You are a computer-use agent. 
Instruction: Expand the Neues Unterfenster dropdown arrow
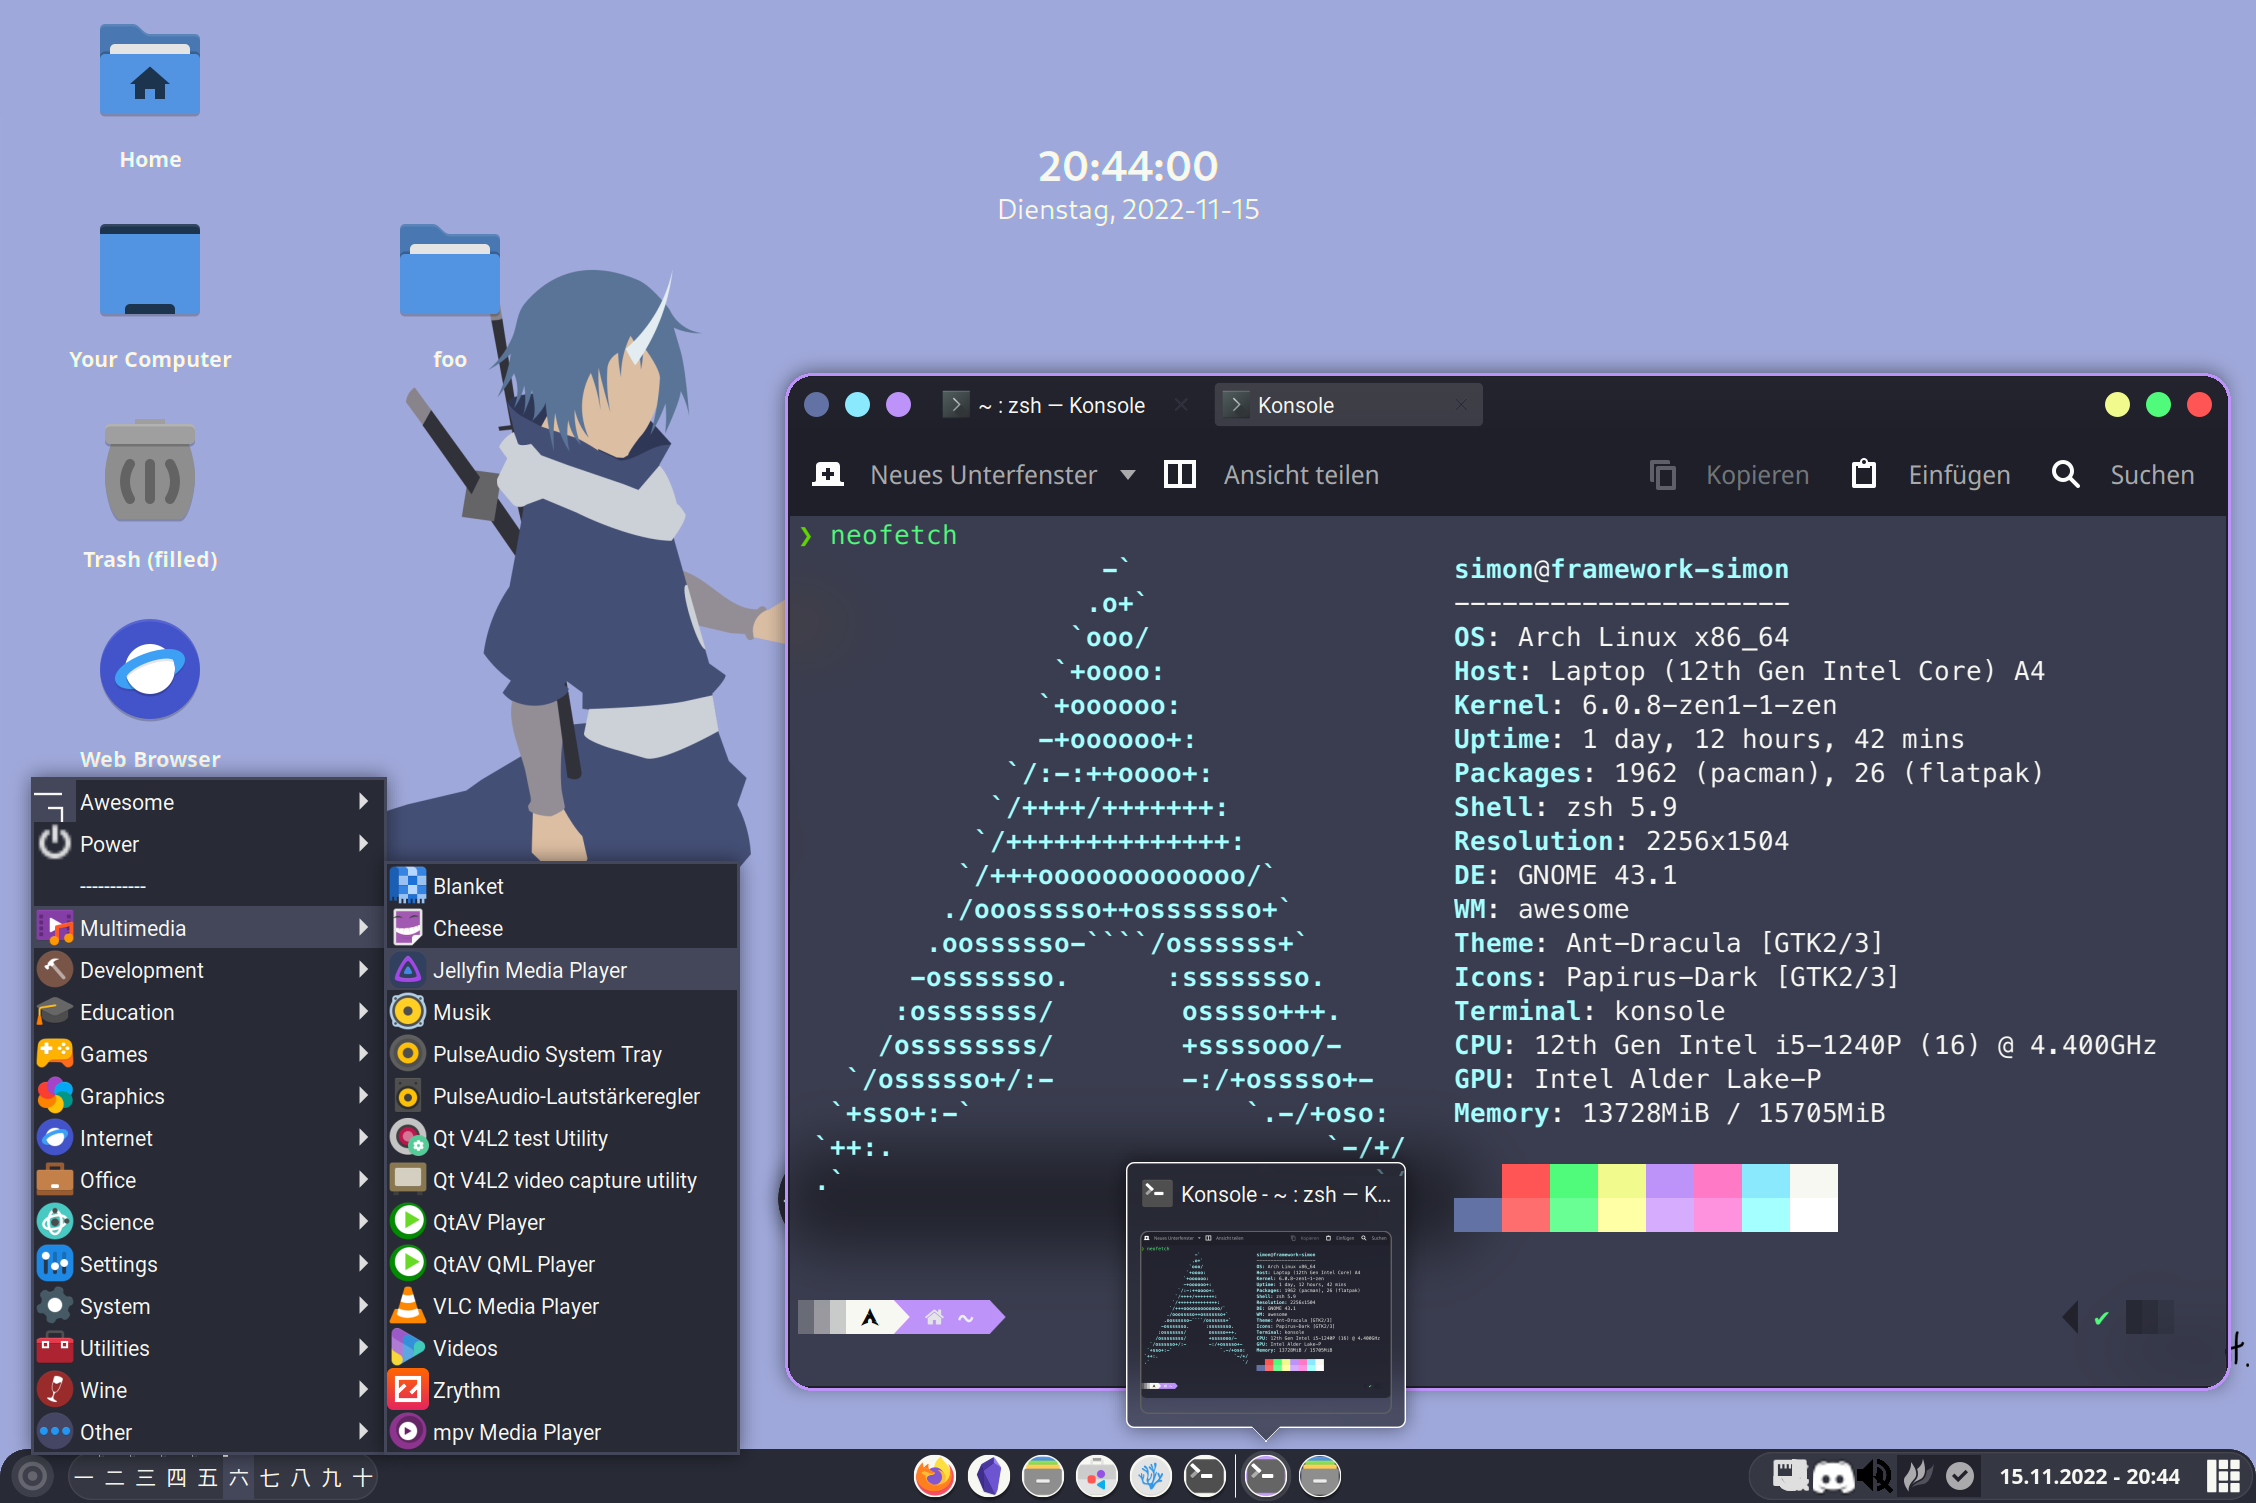click(x=1128, y=475)
